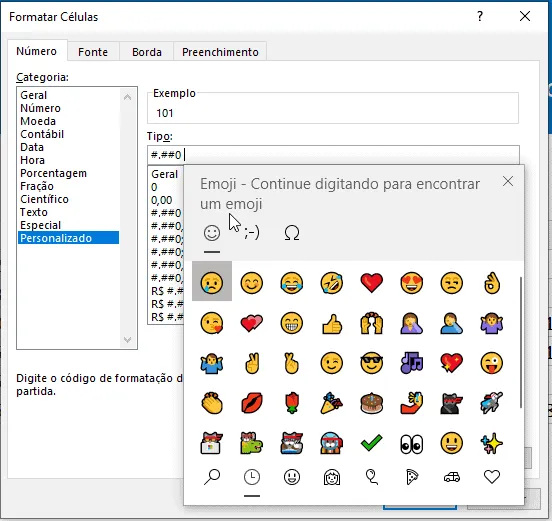This screenshot has height=521, width=552.
Task: Close the emoji picker panel
Action: [x=508, y=181]
